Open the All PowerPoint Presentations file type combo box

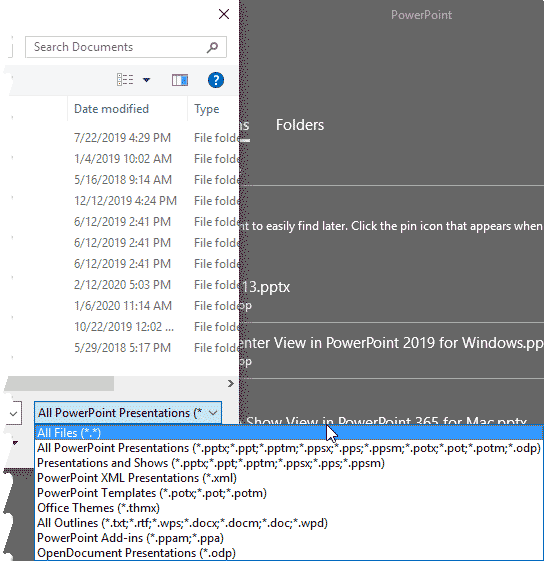point(128,413)
